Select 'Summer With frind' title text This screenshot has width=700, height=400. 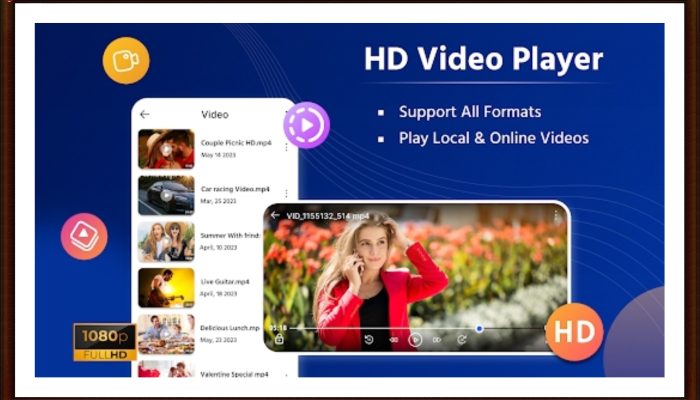[x=230, y=235]
